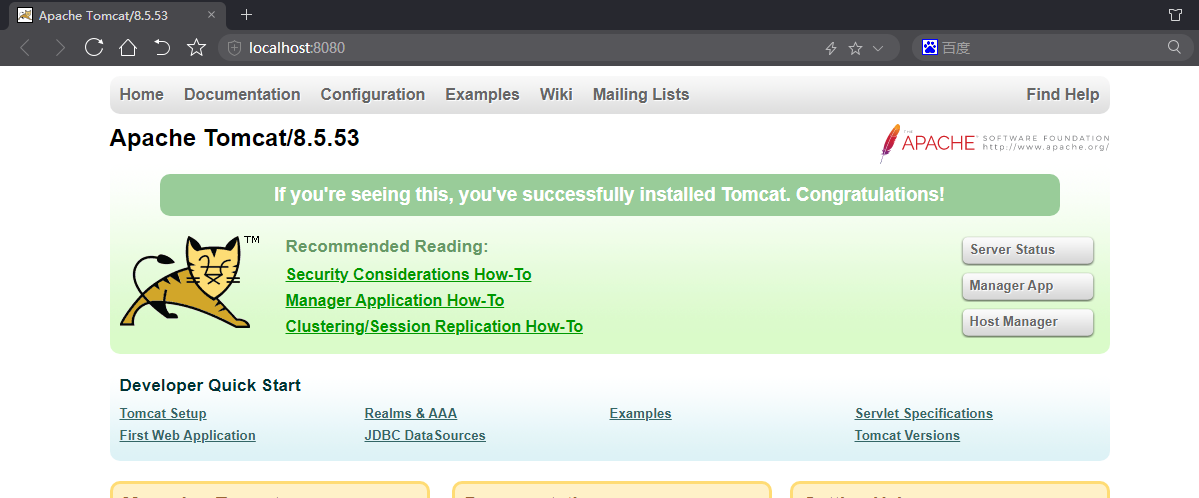Open Configuration in the navigation bar
The height and width of the screenshot is (498, 1199).
pos(372,95)
